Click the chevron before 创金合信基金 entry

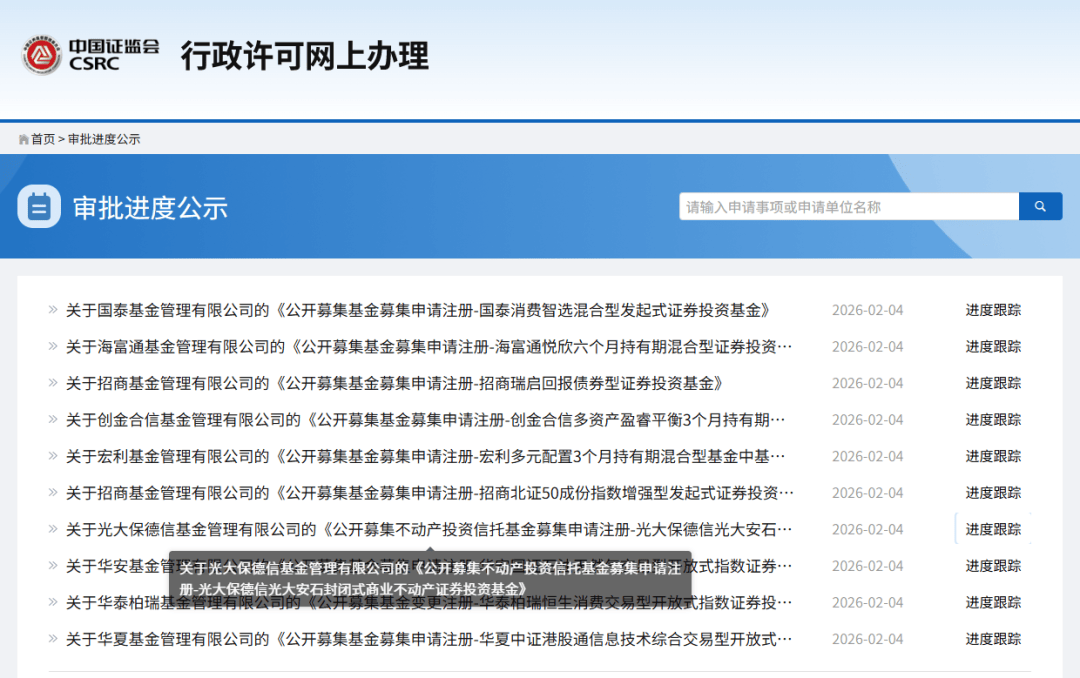click(x=53, y=419)
